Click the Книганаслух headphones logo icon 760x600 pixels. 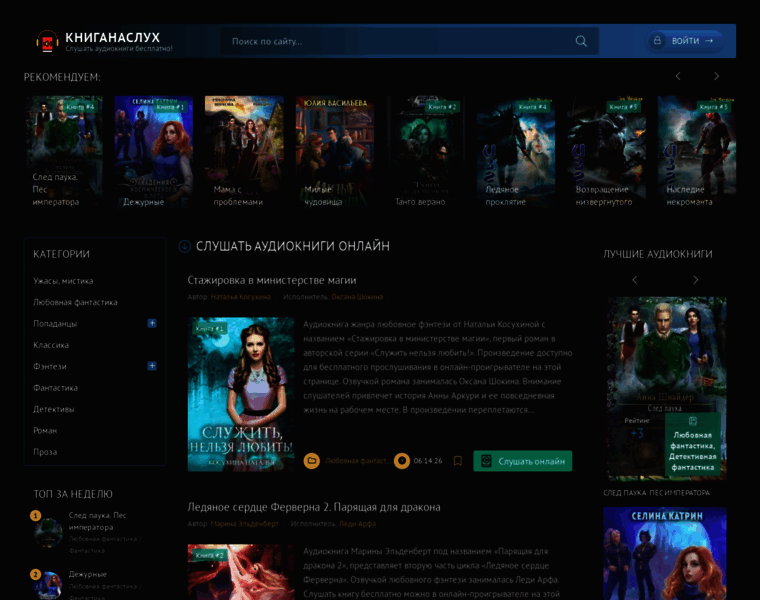click(x=47, y=41)
